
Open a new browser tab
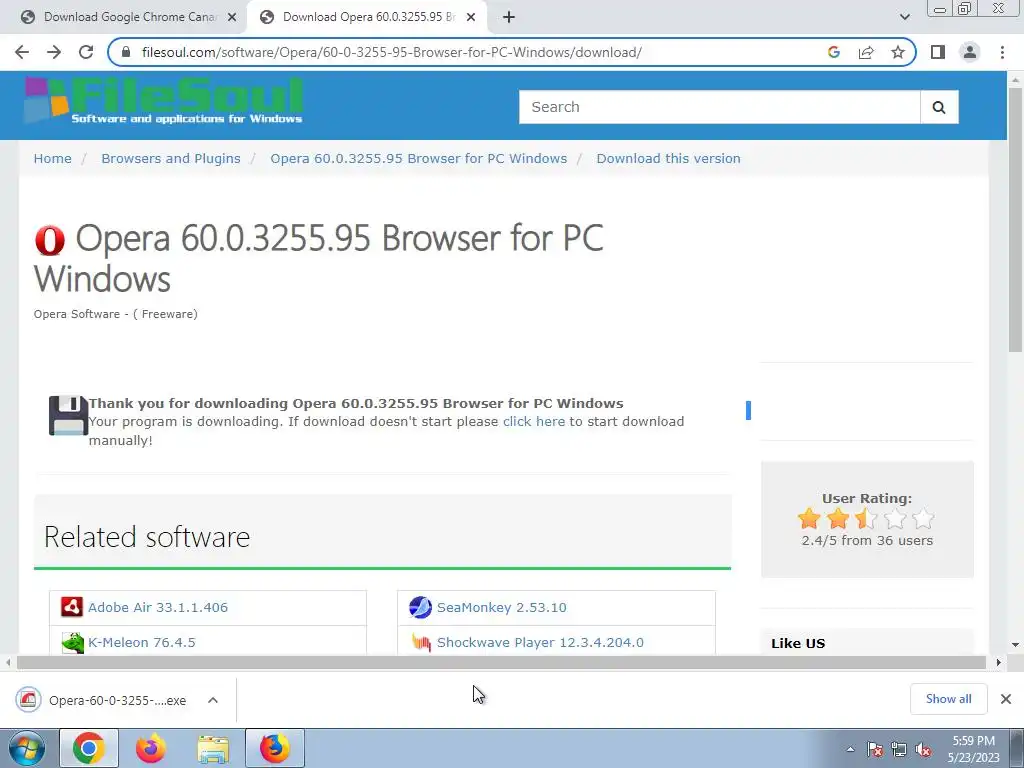tap(509, 17)
